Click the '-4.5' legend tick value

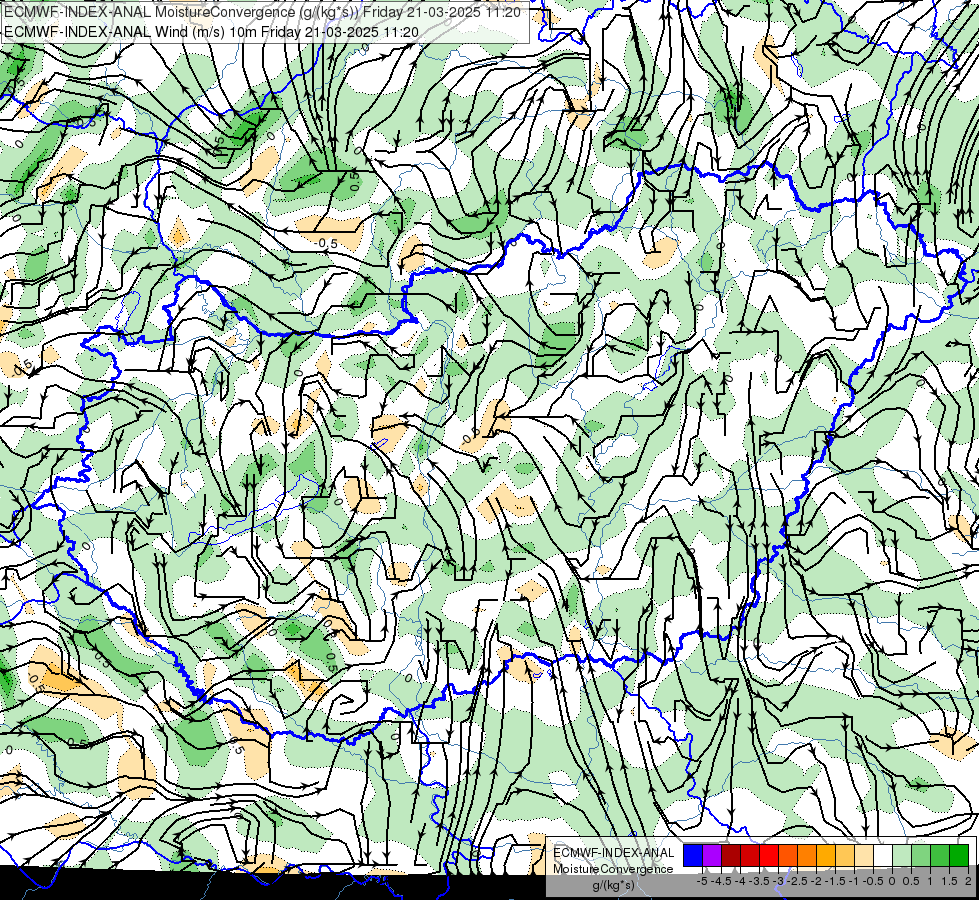[x=721, y=881]
